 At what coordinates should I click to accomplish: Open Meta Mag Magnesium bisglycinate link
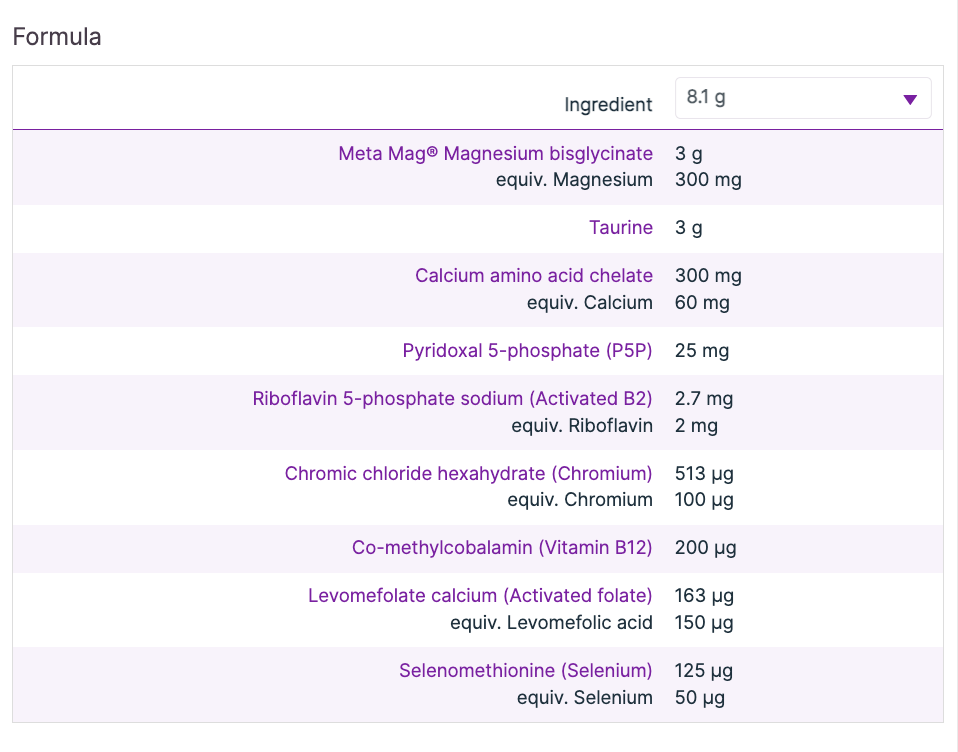pyautogui.click(x=495, y=154)
